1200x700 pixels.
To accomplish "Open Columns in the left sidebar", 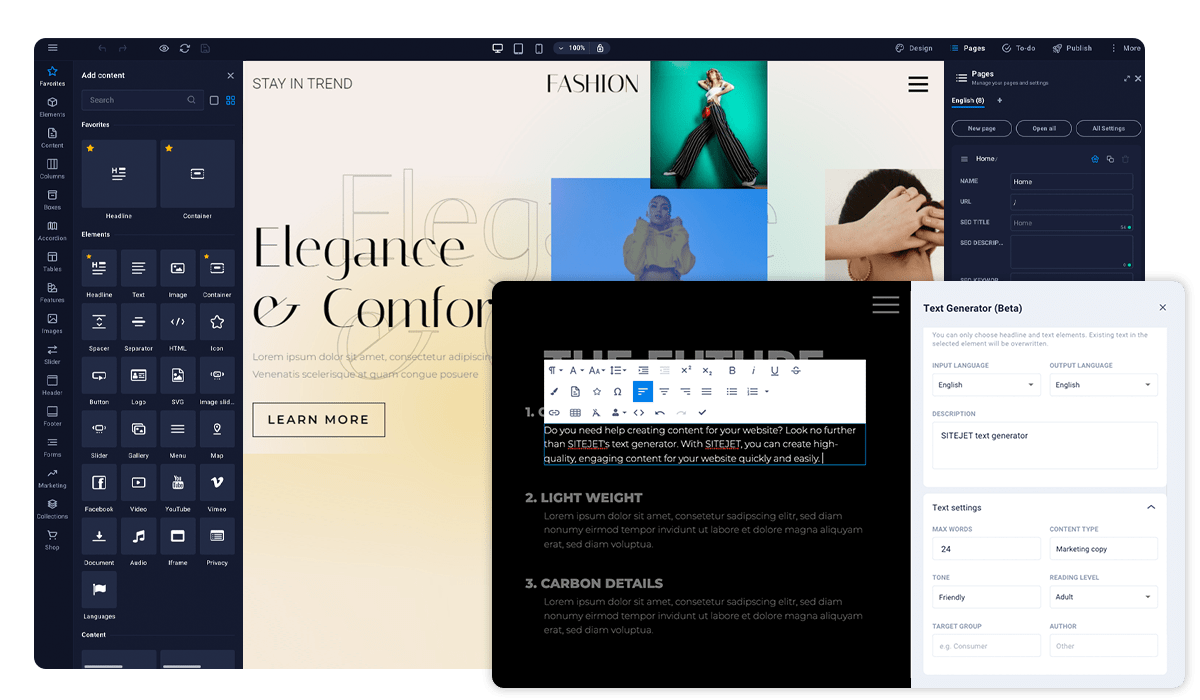I will coord(52,169).
